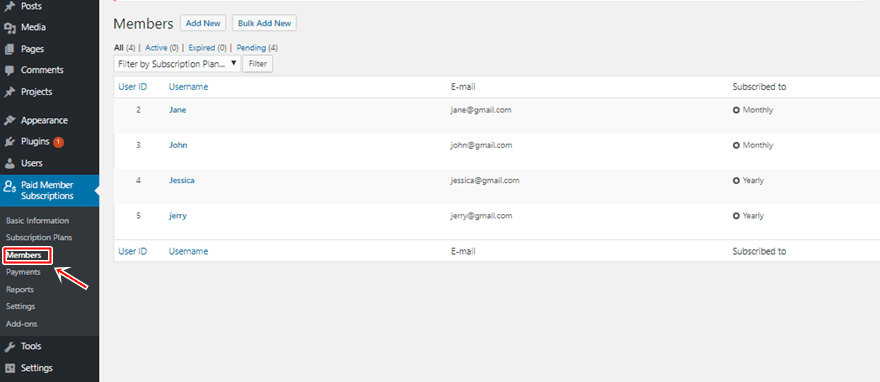Click email jessica@gmail.com

pos(485,181)
